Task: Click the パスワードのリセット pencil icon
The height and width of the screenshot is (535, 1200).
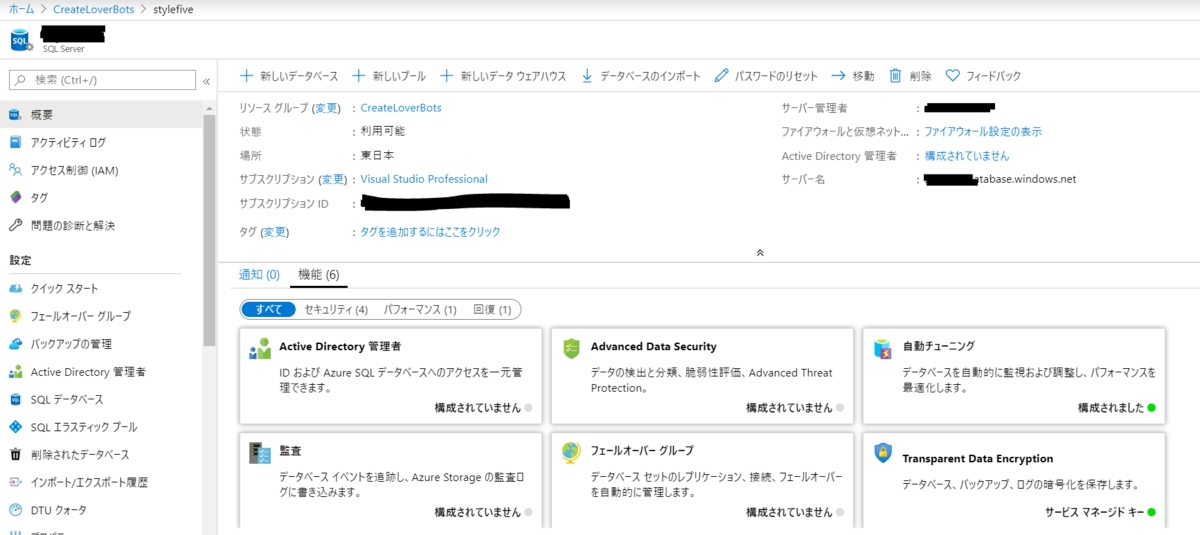Action: point(721,76)
